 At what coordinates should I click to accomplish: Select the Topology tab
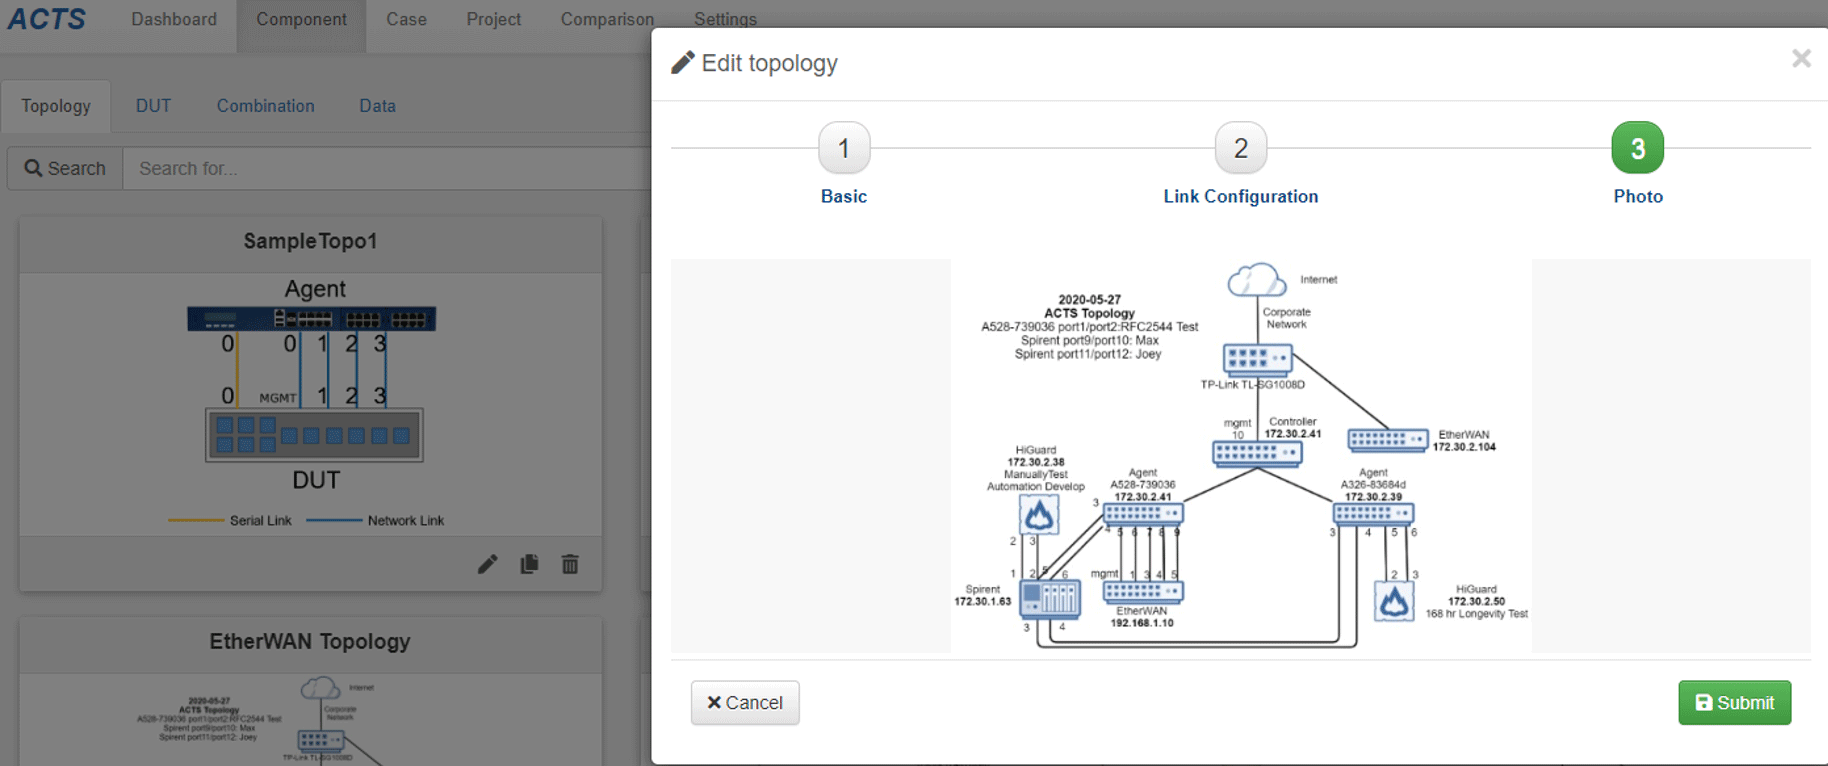[x=56, y=106]
